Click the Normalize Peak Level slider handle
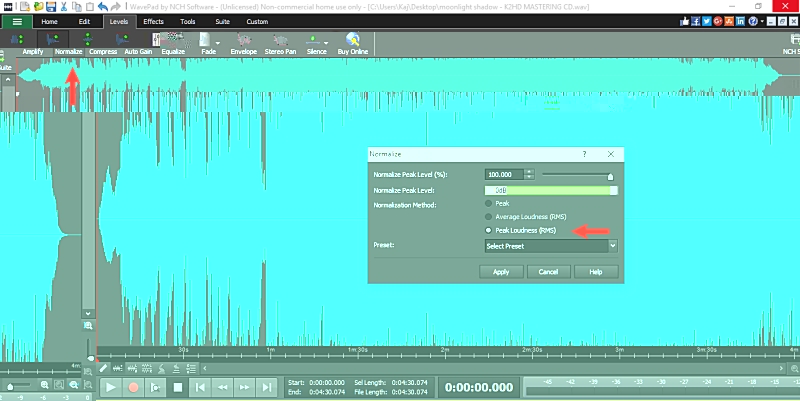 (610, 177)
